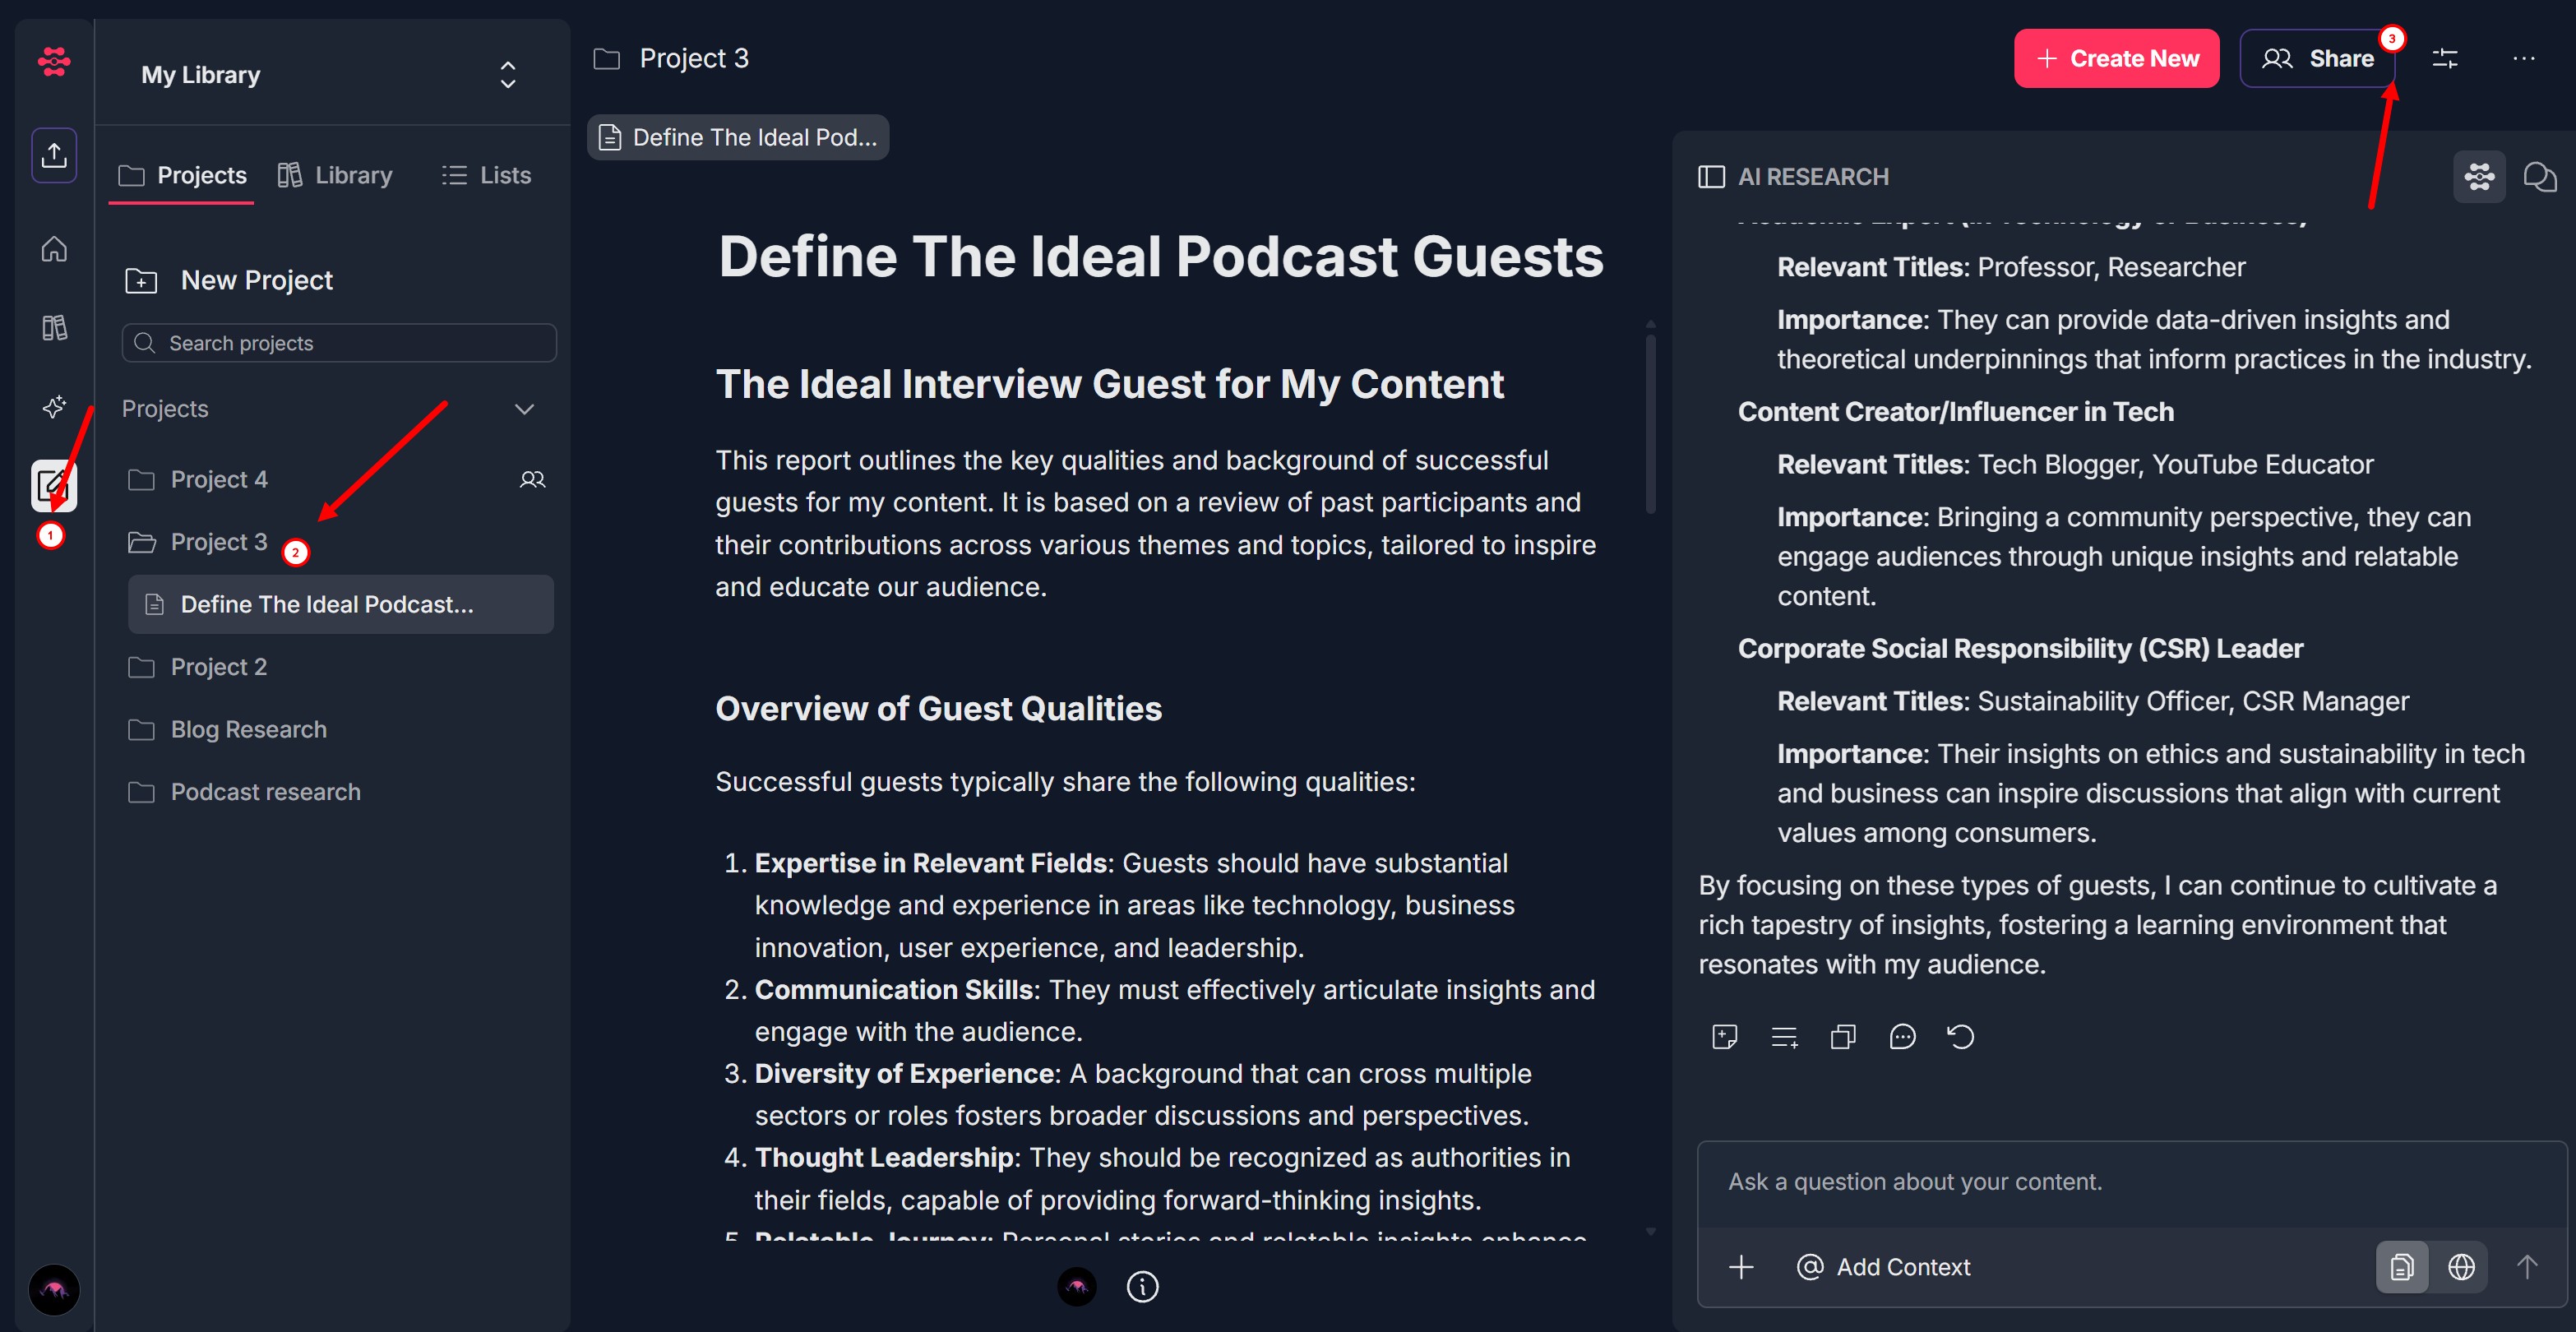Click the Share button
2576x1332 pixels.
point(2317,59)
